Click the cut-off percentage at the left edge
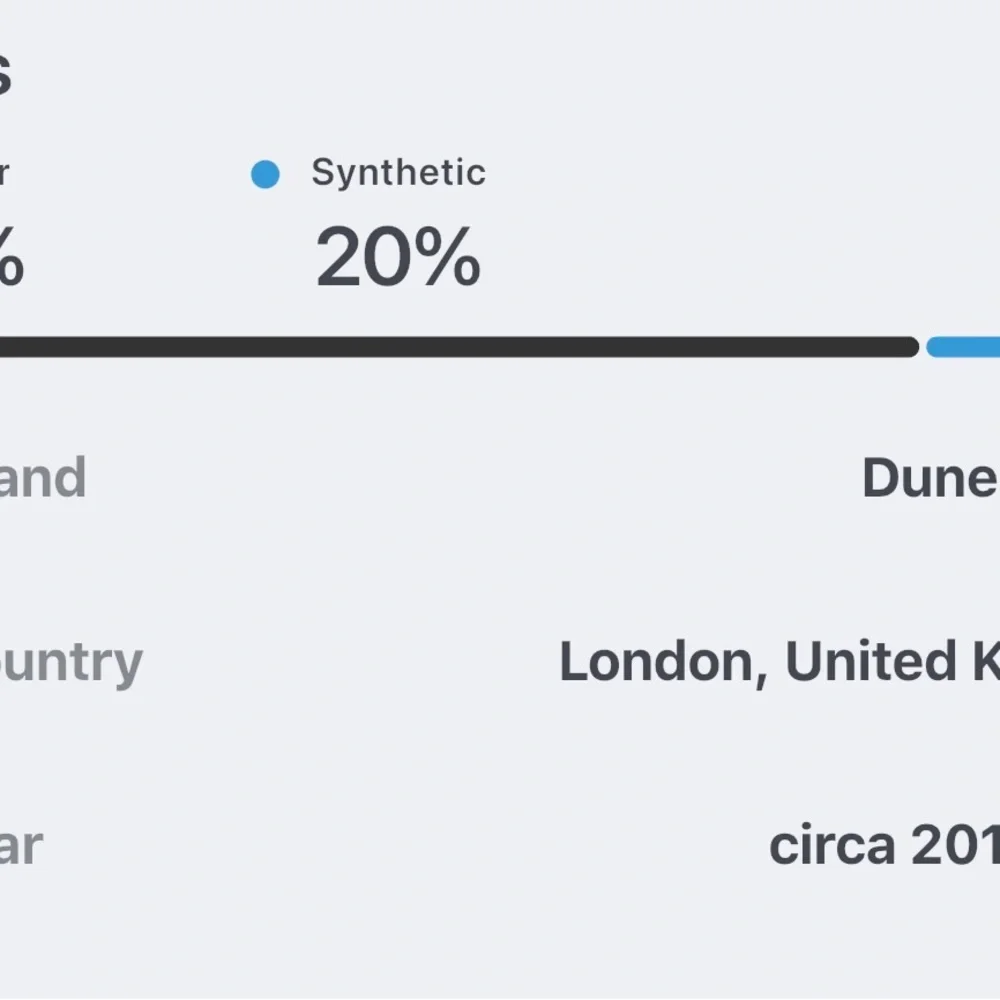The width and height of the screenshot is (1000, 1000). pos(10,260)
